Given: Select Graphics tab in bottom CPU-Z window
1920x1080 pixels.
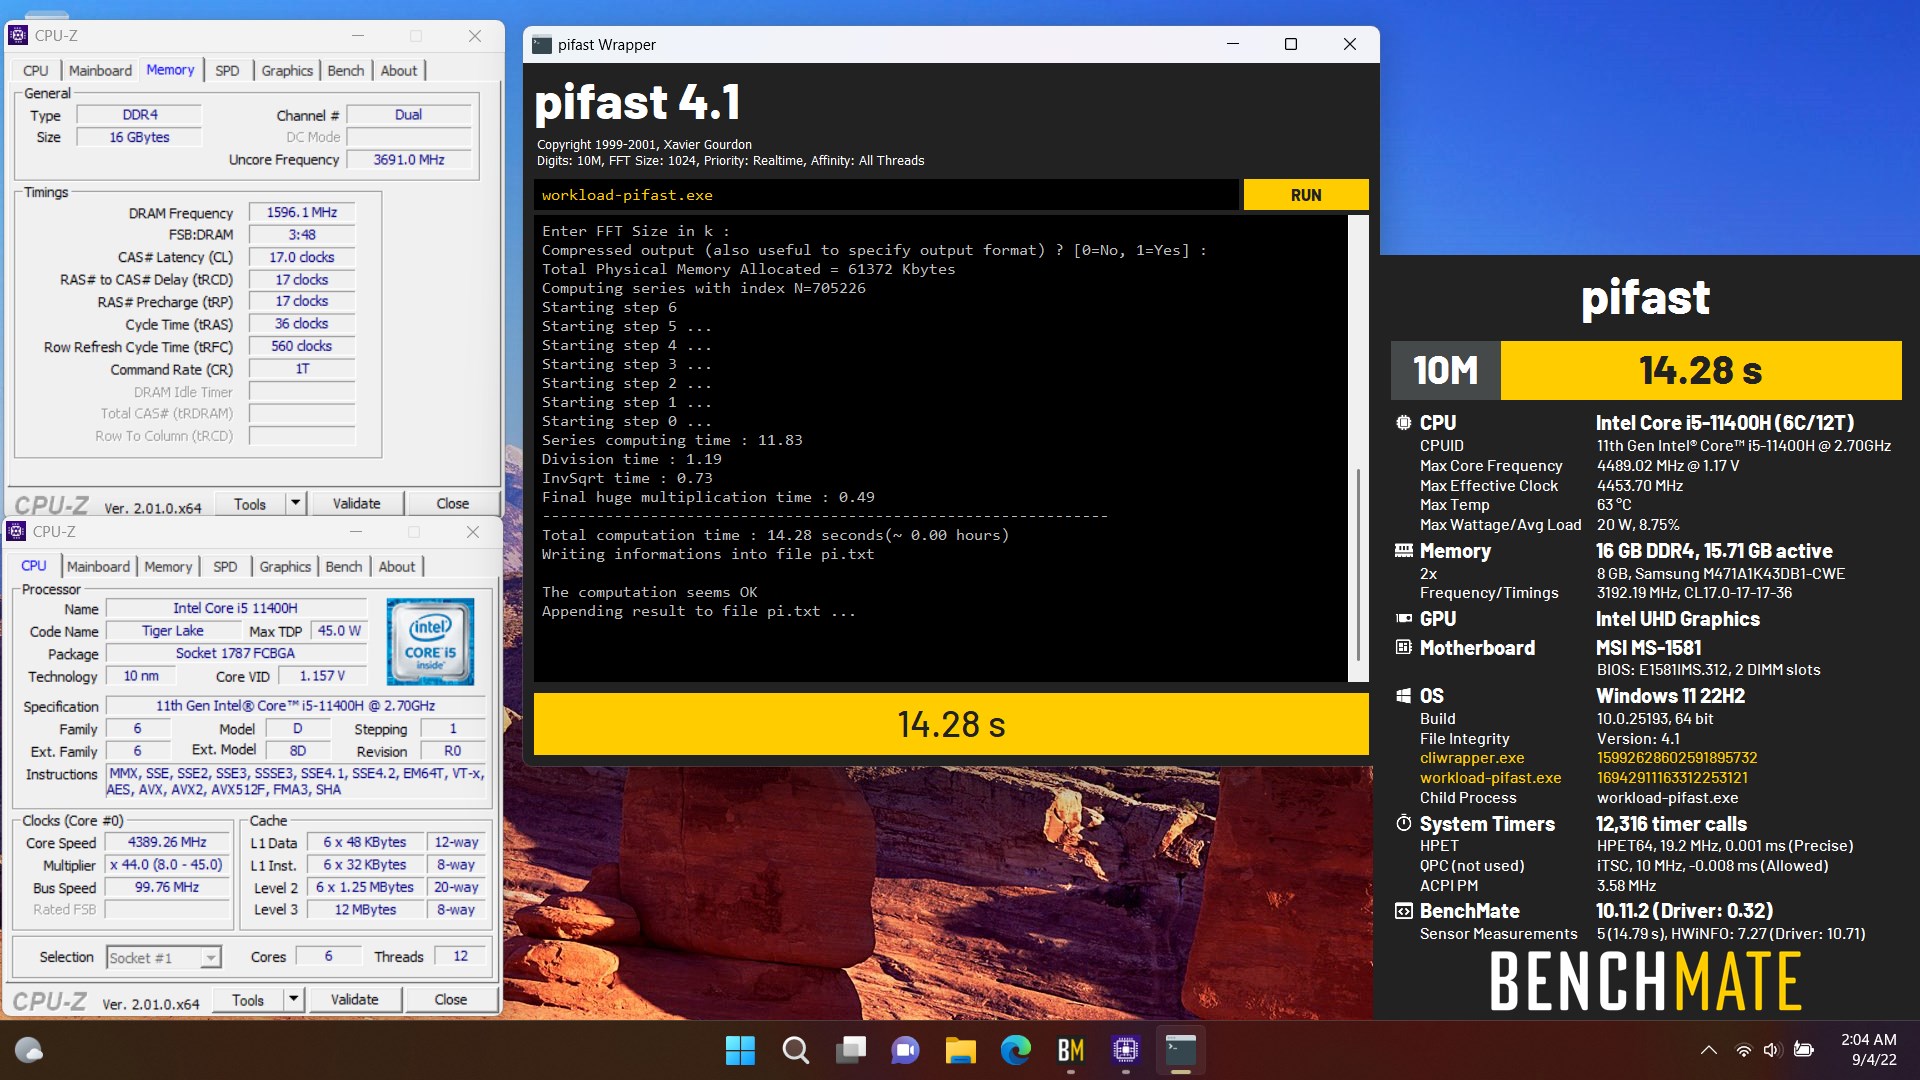Looking at the screenshot, I should 285,566.
